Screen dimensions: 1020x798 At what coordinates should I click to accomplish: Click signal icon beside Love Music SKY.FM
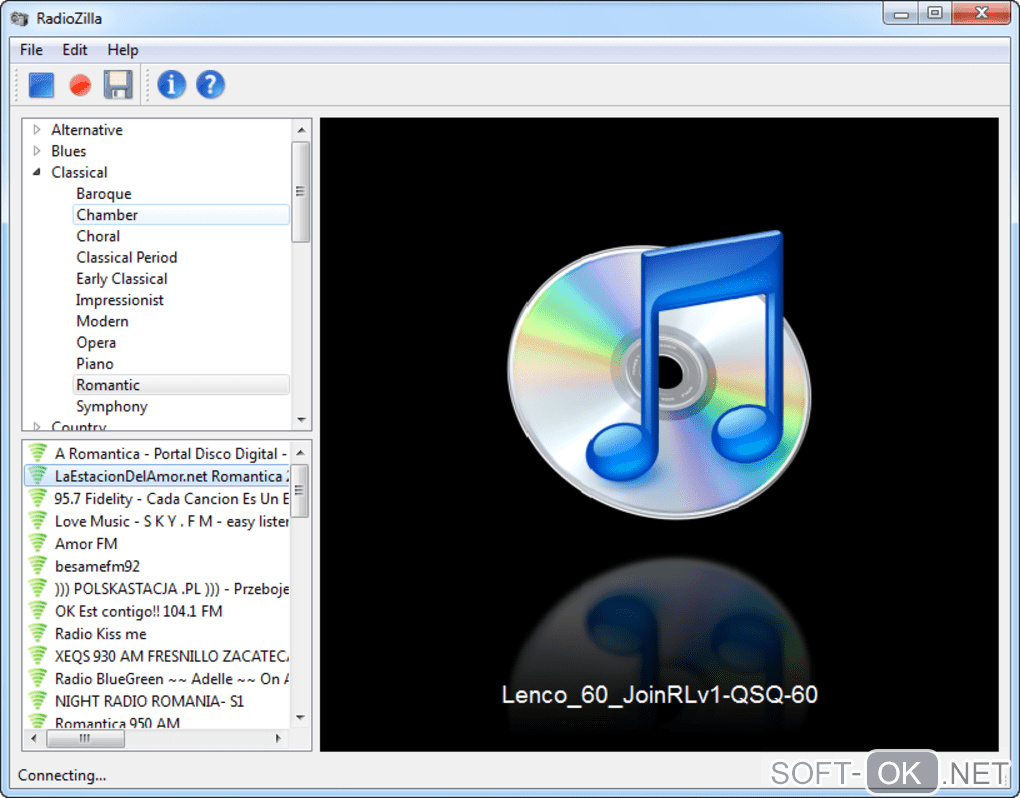pos(38,520)
